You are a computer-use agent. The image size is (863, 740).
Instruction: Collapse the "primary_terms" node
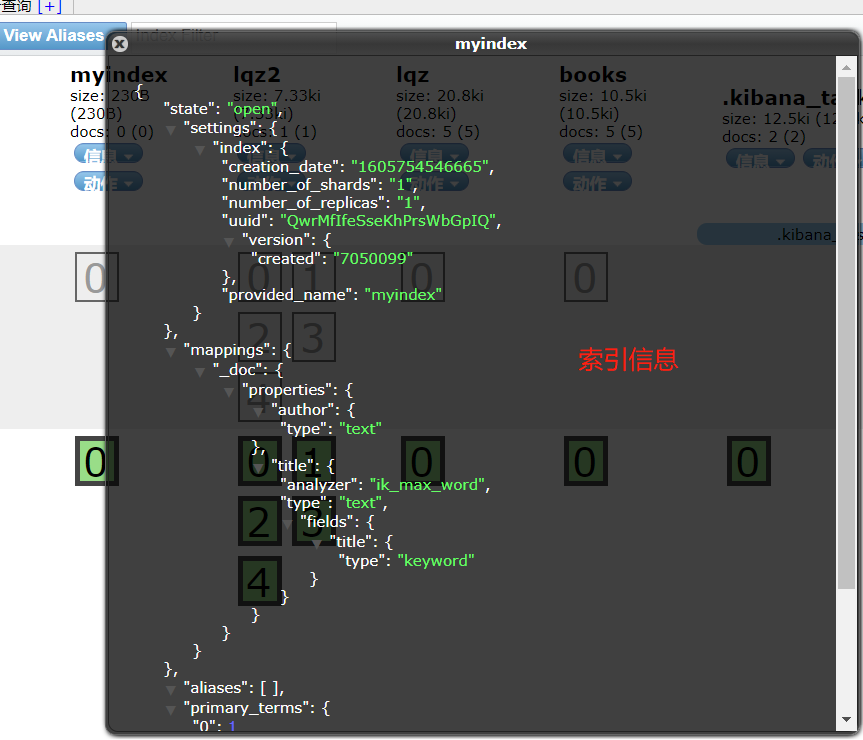coord(171,710)
